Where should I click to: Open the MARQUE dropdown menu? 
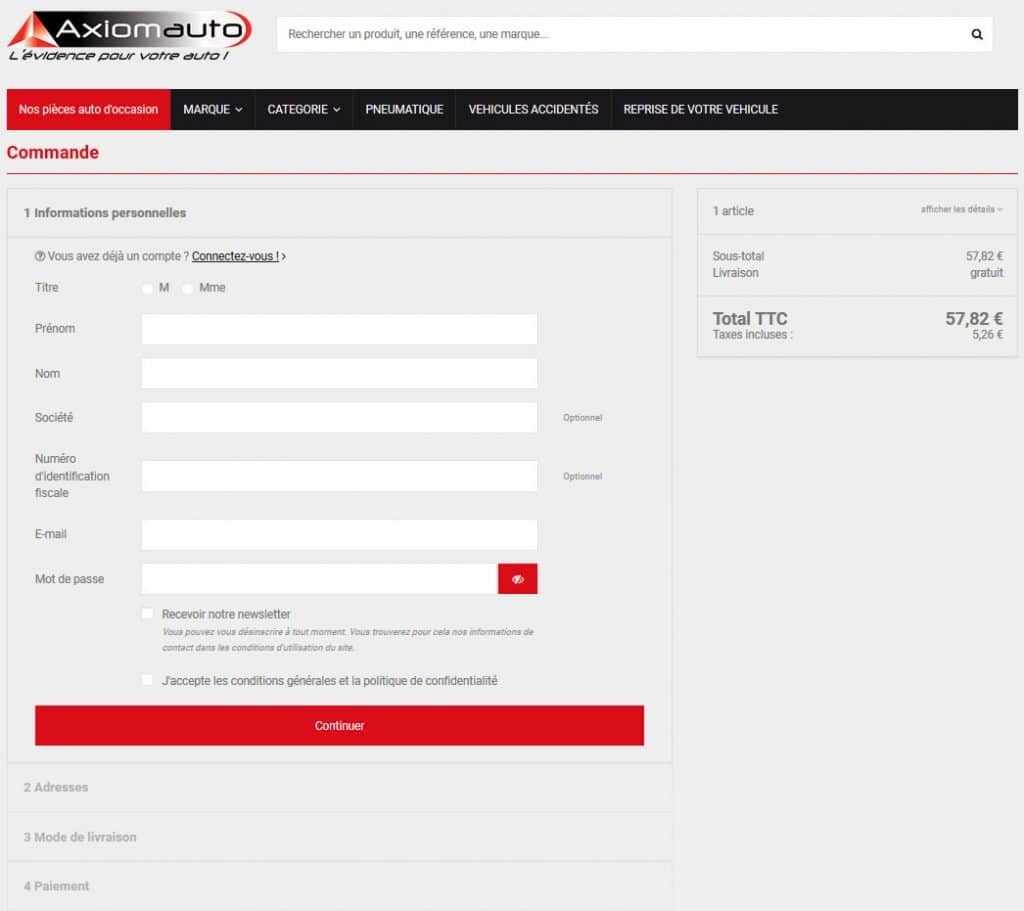[x=212, y=109]
